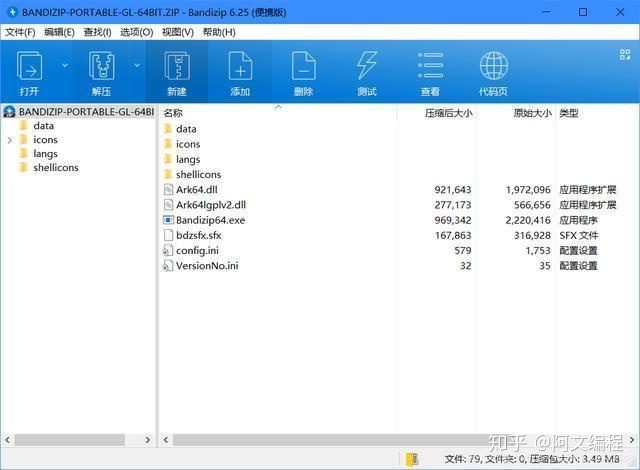Screen dimensions: 640x470
Task: Select the shellicons folder in the tree
Action: 56,168
